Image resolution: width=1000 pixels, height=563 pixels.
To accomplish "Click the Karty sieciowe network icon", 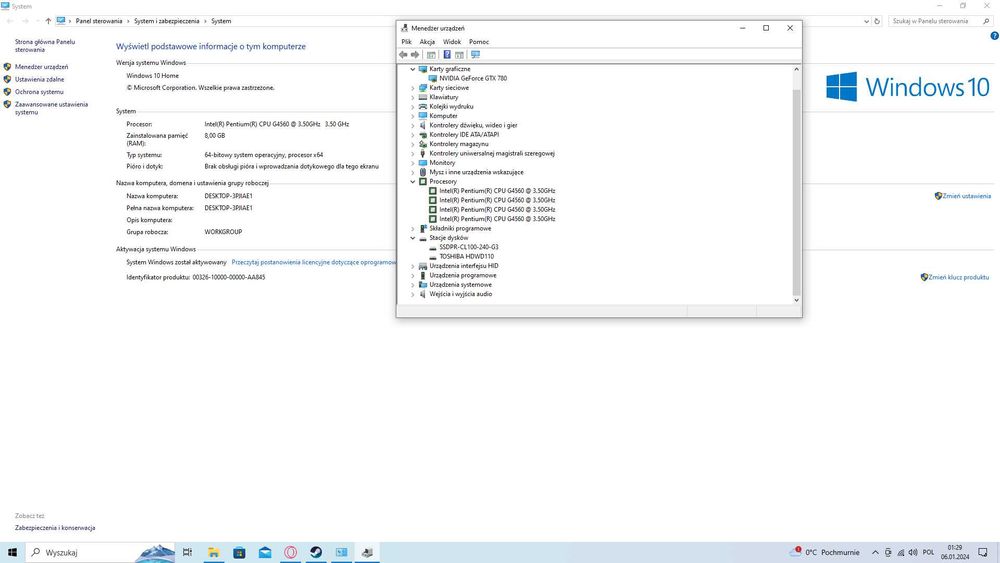I will (x=422, y=88).
